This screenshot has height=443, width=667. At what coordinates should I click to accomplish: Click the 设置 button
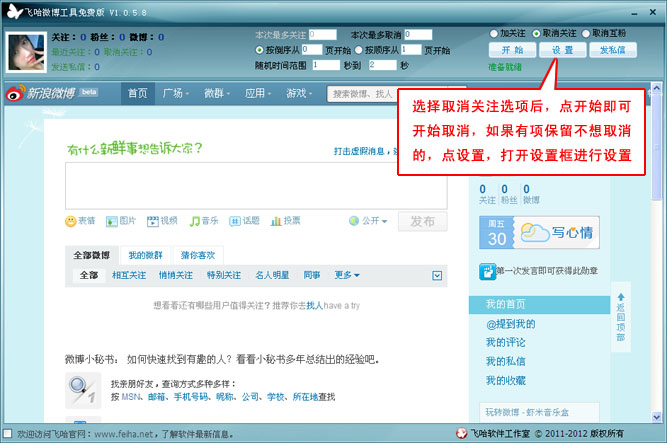pyautogui.click(x=562, y=50)
